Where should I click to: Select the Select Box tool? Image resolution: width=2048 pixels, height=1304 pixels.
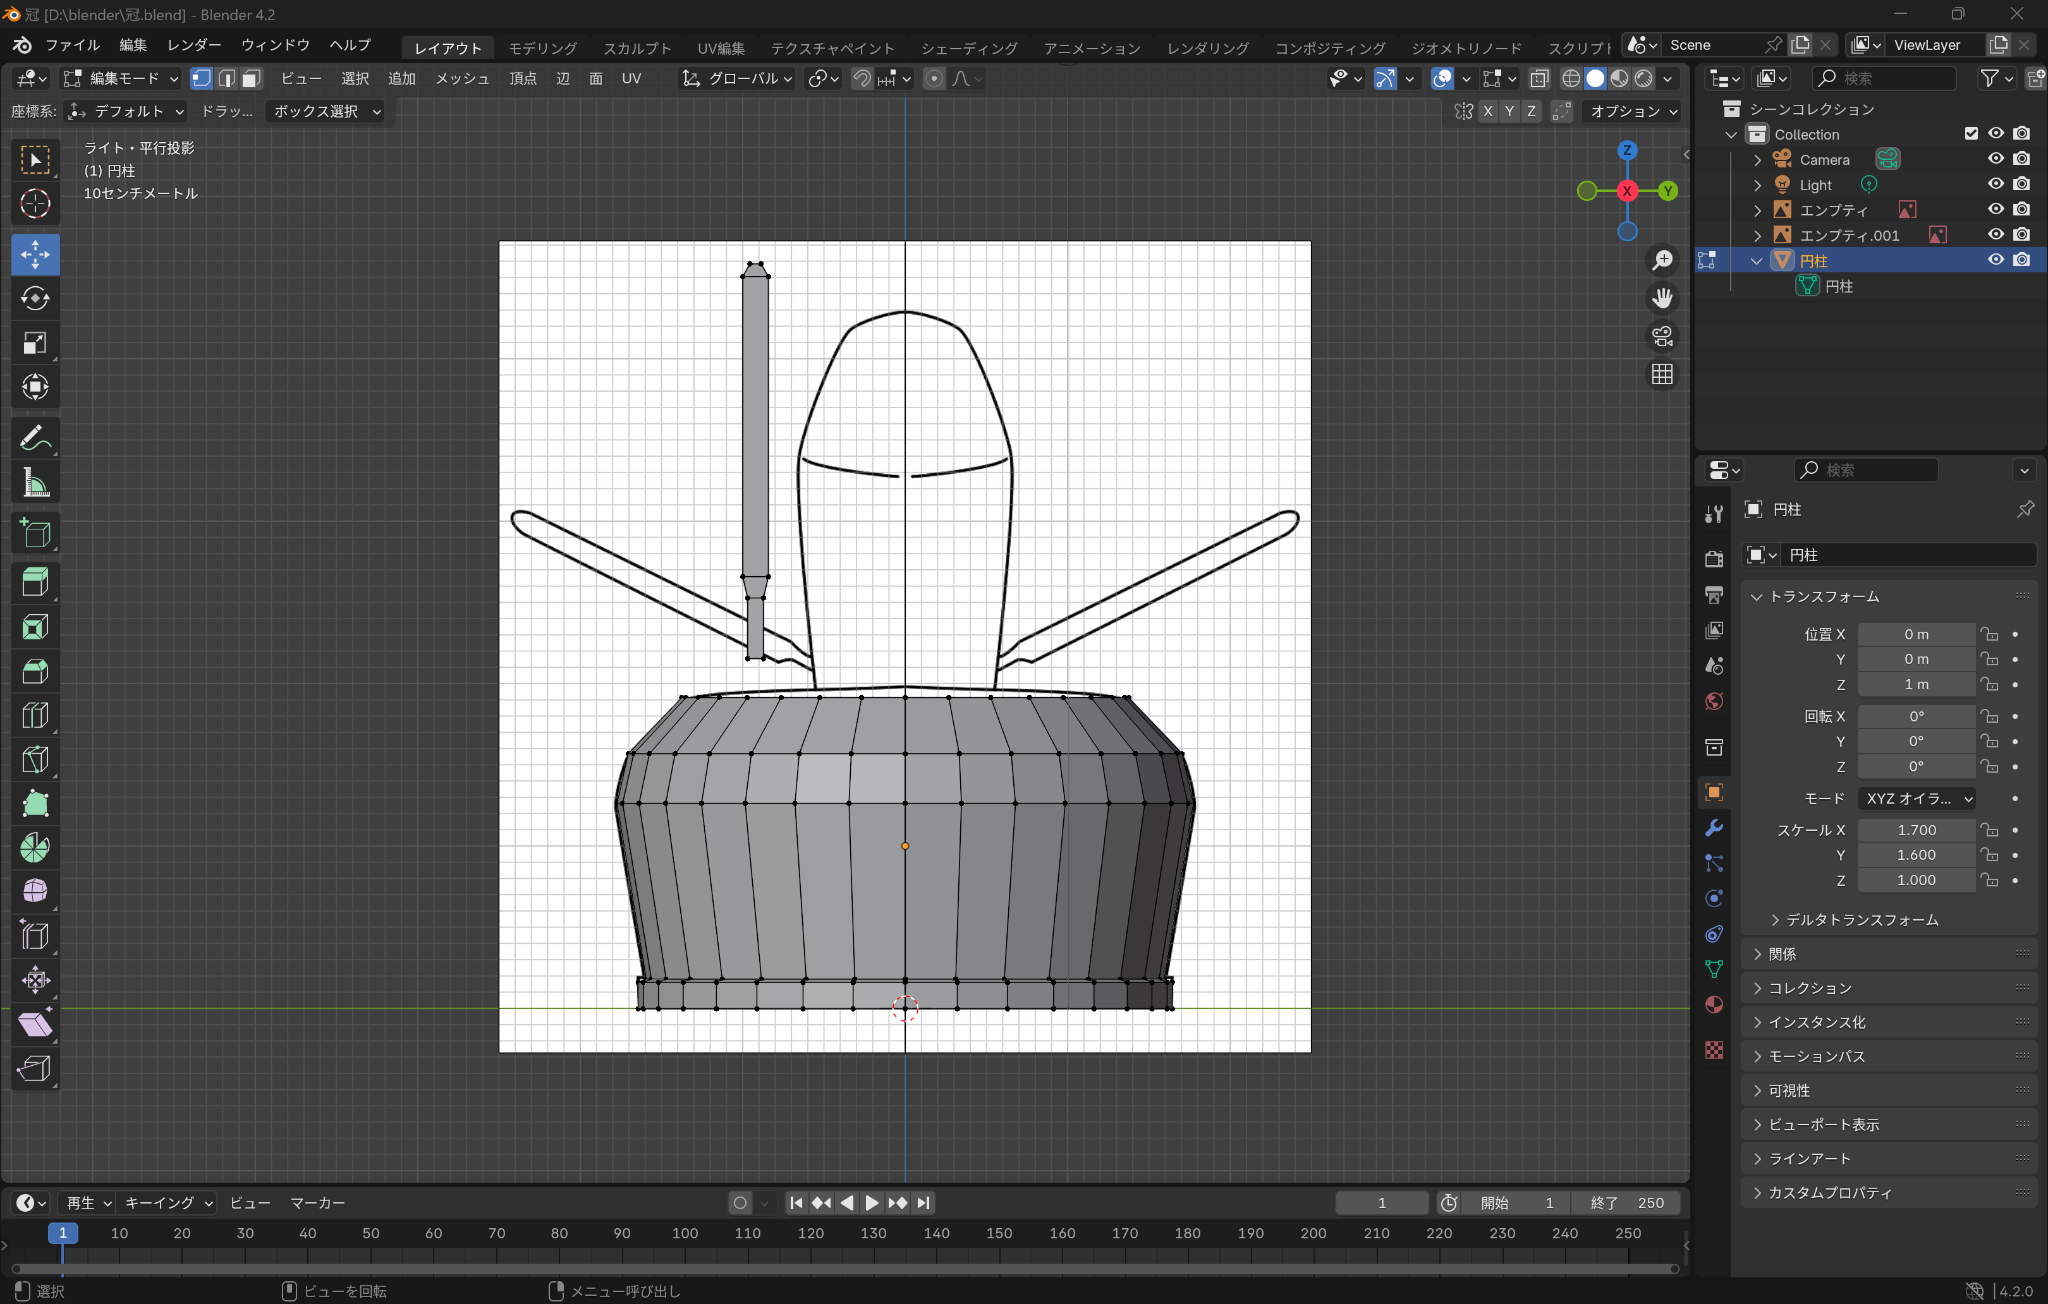point(35,160)
